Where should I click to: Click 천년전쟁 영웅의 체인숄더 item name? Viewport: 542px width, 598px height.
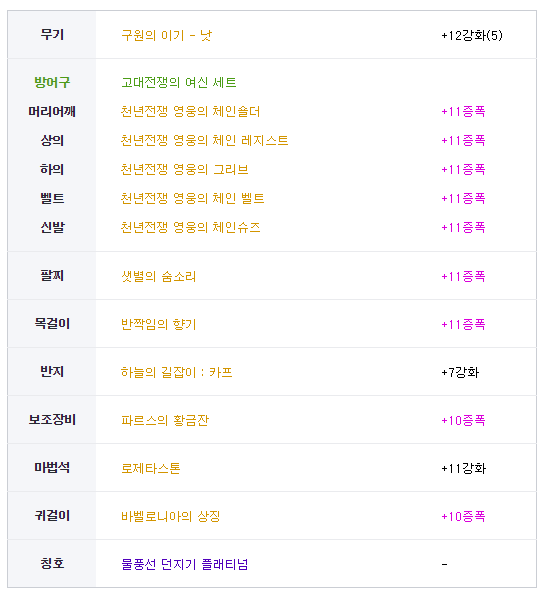click(x=190, y=111)
